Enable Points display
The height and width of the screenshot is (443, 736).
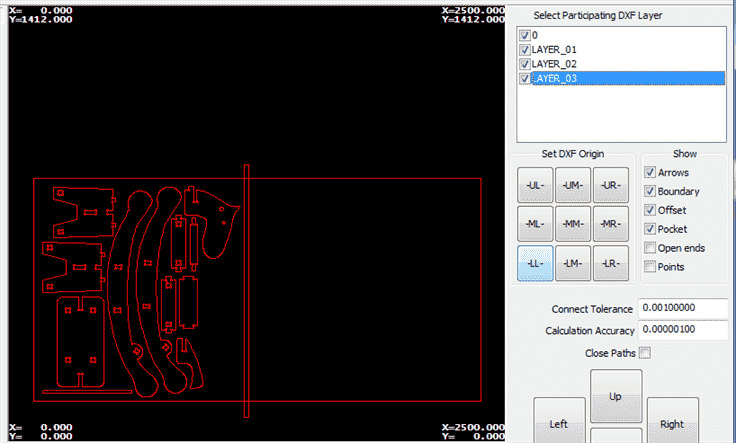coord(650,267)
